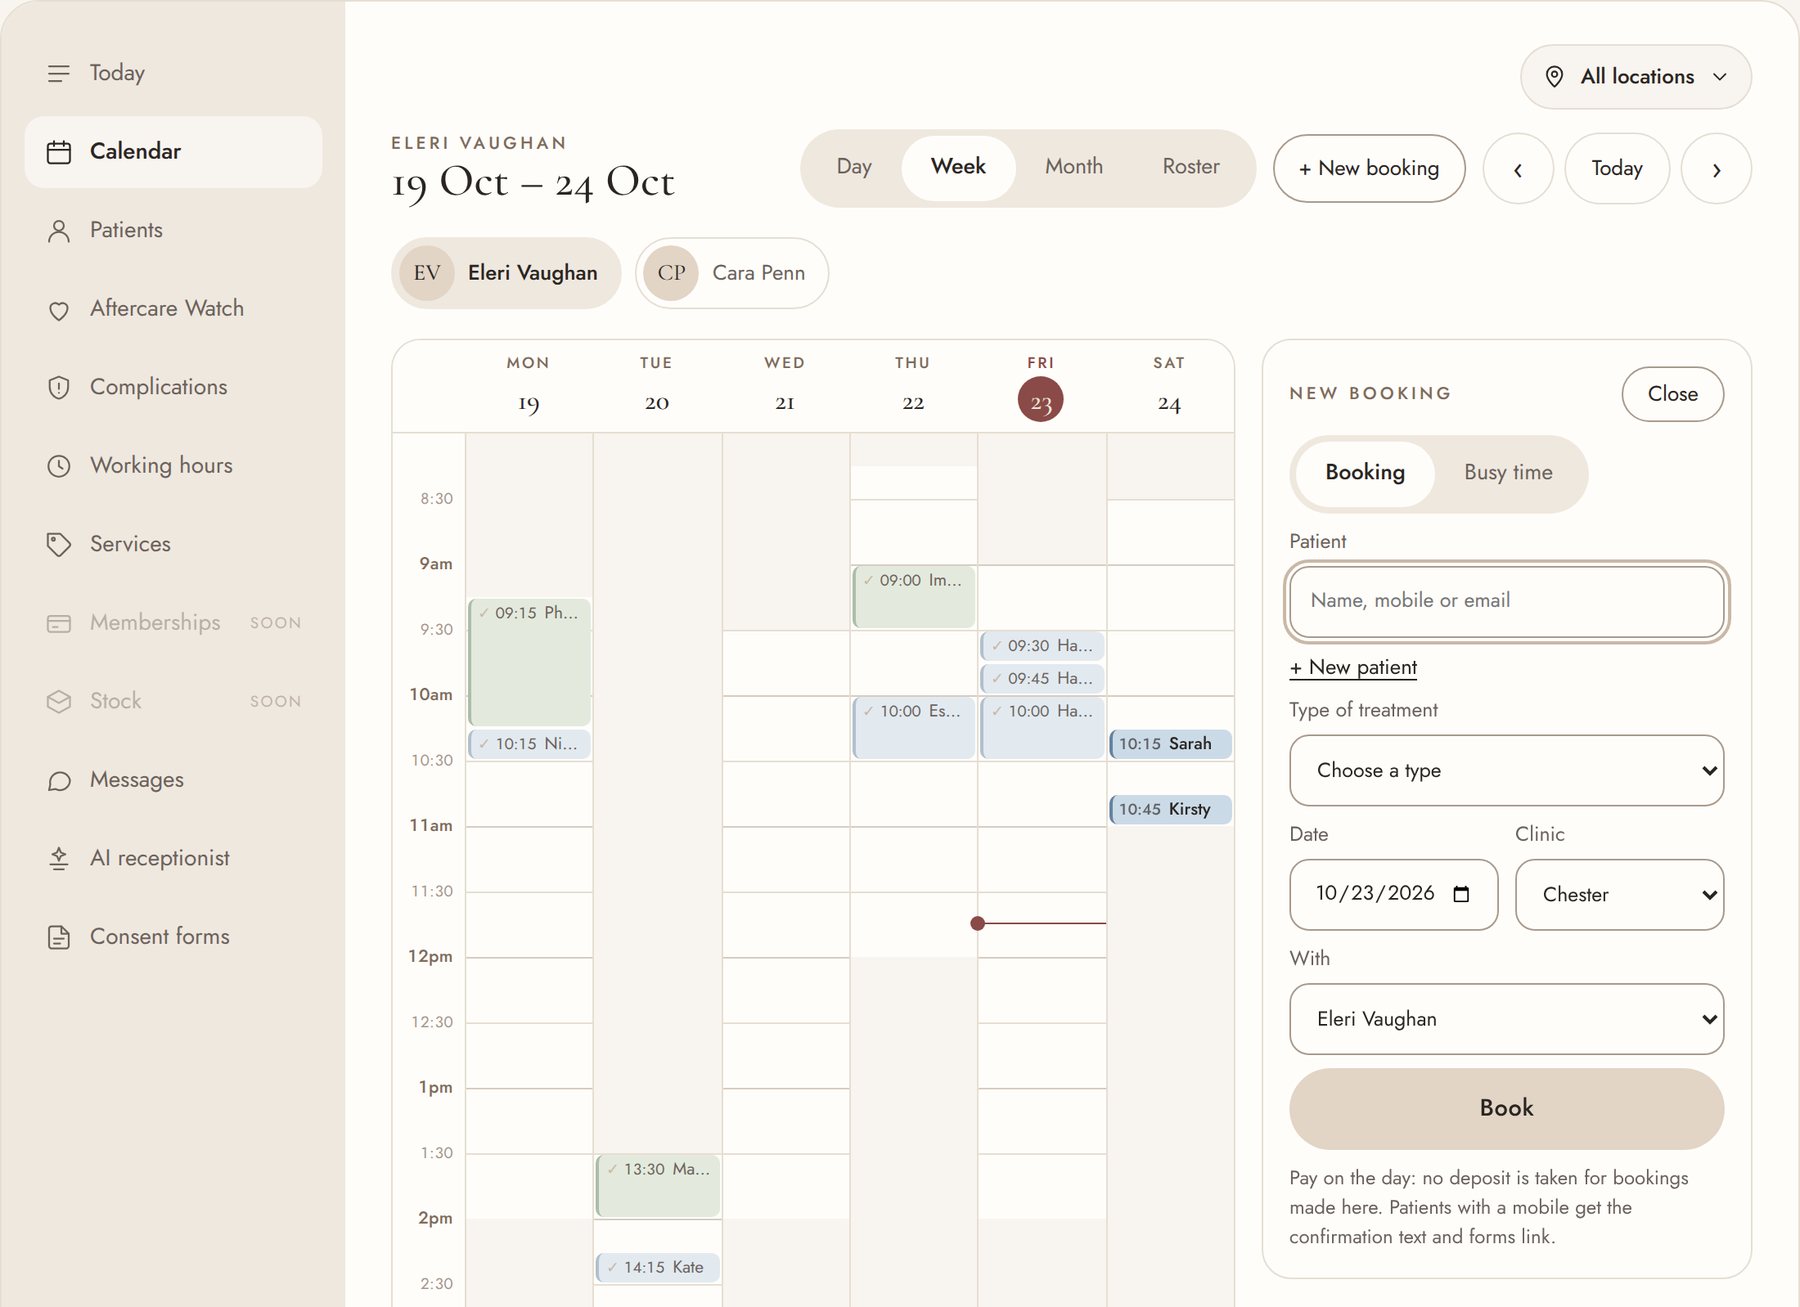Close the New Booking panel
This screenshot has width=1800, height=1307.
coord(1672,394)
